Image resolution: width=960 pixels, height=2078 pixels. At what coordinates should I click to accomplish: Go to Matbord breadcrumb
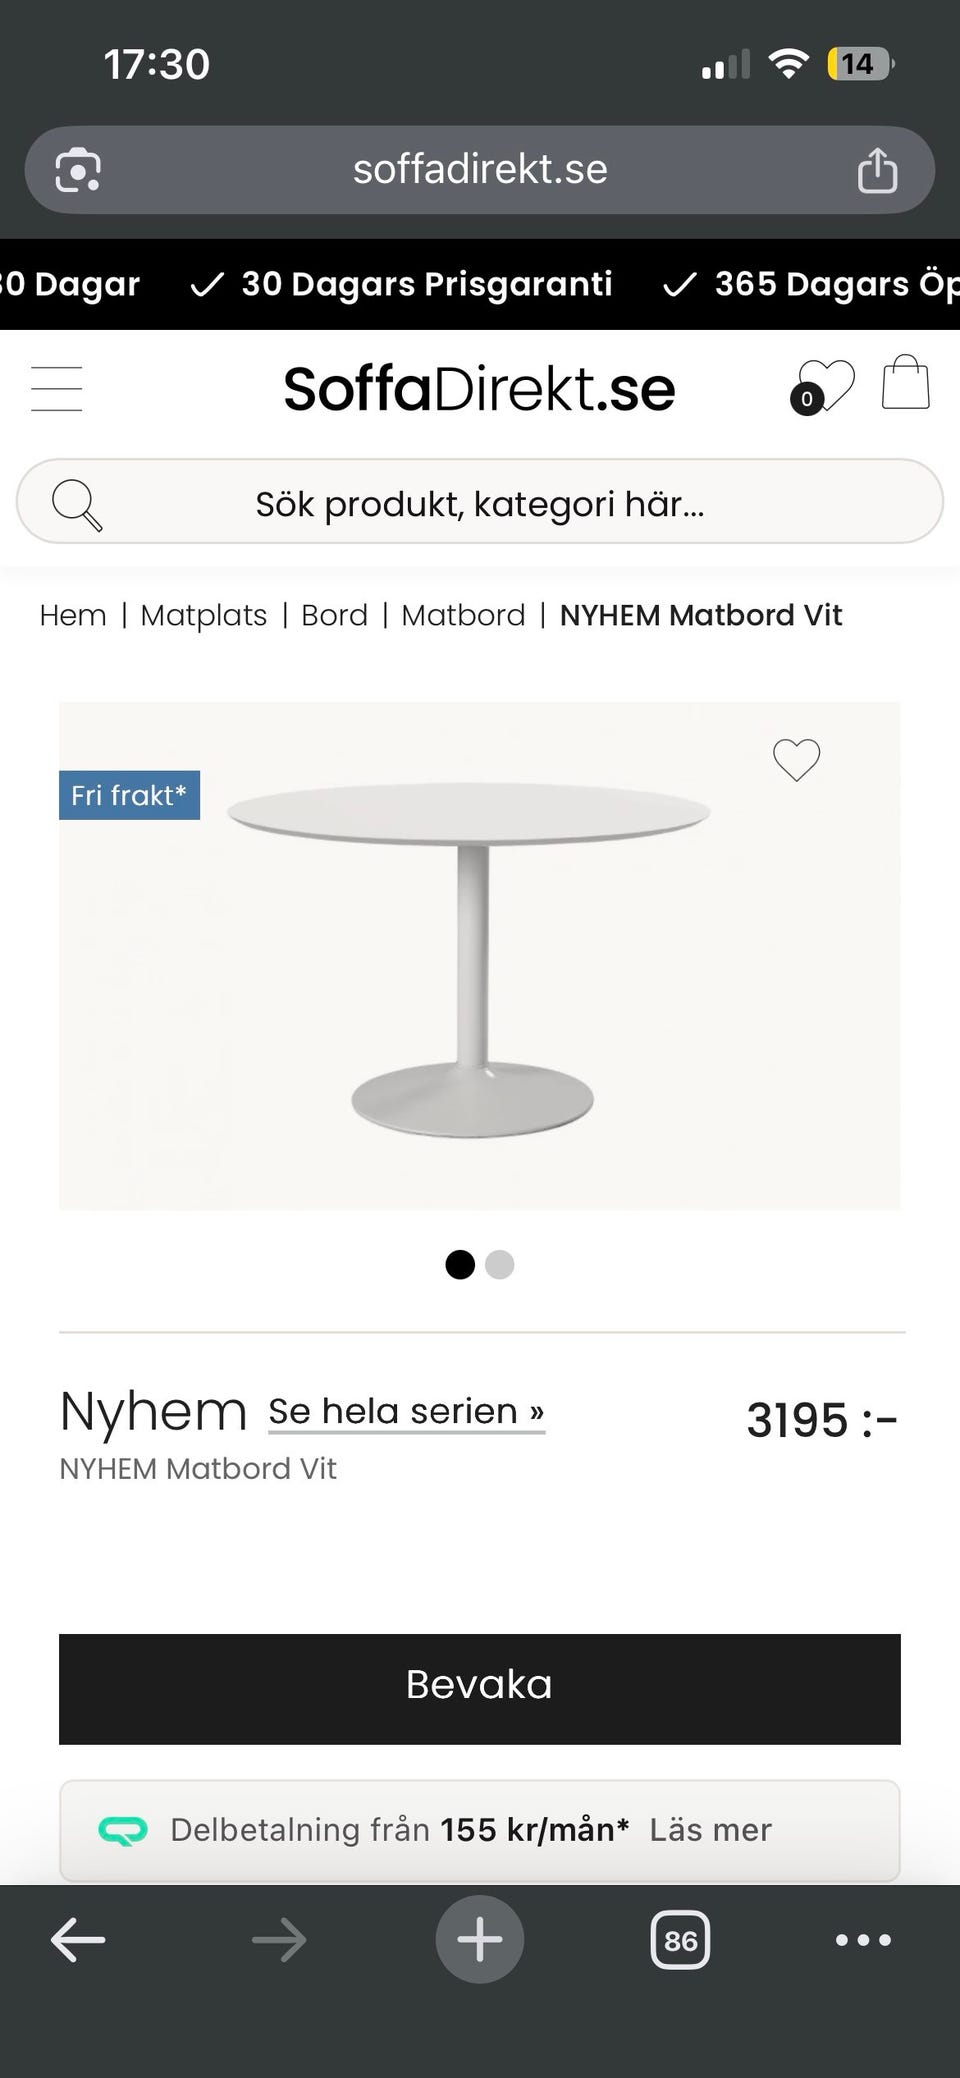[x=463, y=615]
